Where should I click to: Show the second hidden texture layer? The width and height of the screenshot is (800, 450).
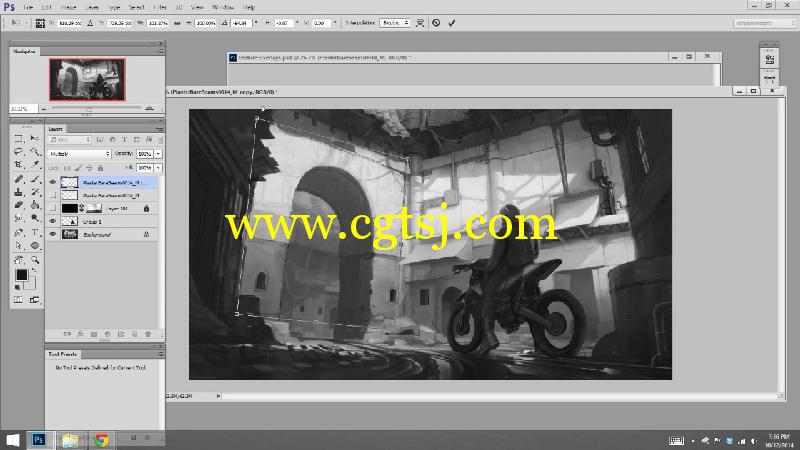[x=53, y=195]
